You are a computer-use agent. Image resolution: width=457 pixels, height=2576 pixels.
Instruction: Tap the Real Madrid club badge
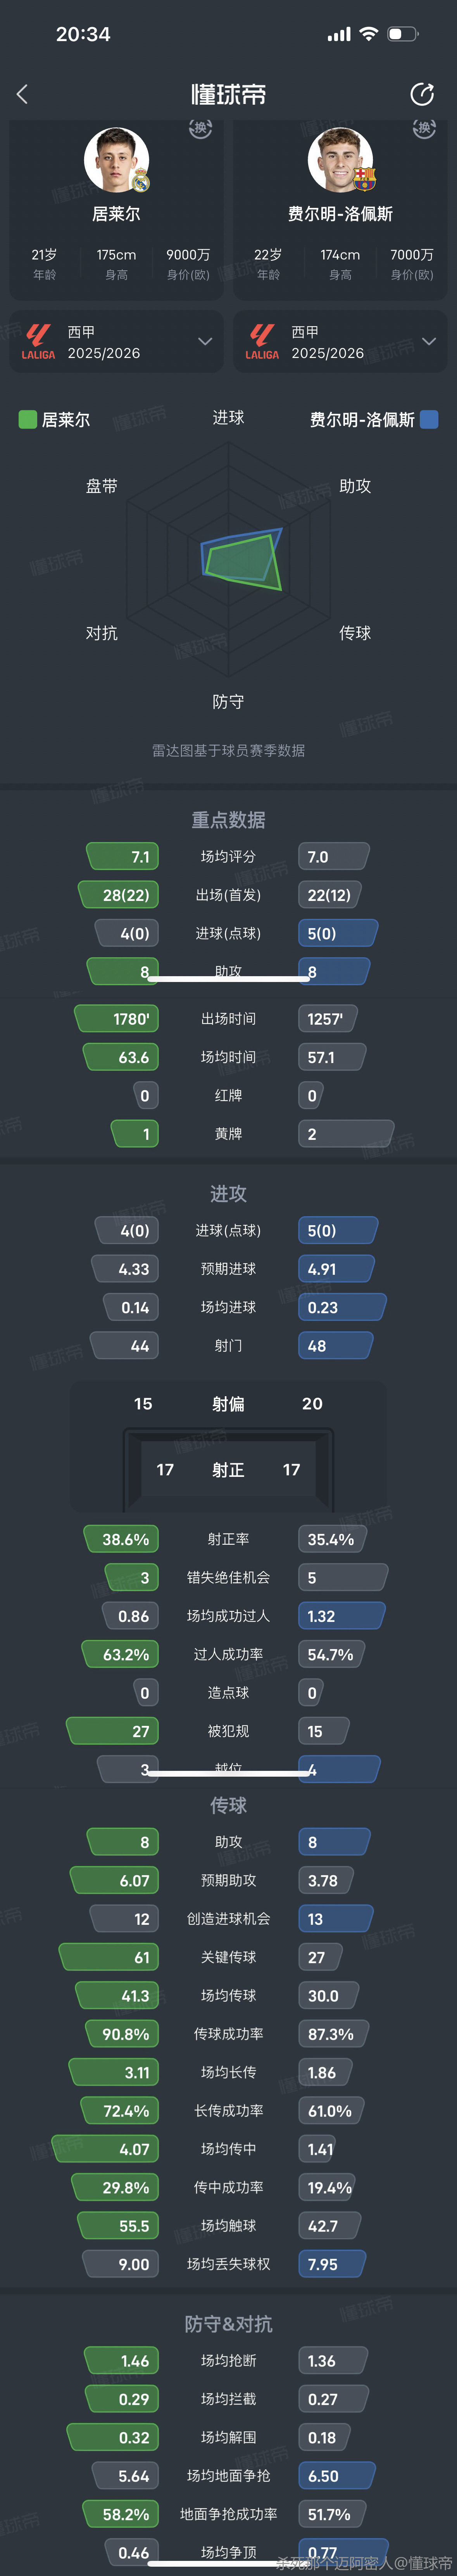(141, 181)
